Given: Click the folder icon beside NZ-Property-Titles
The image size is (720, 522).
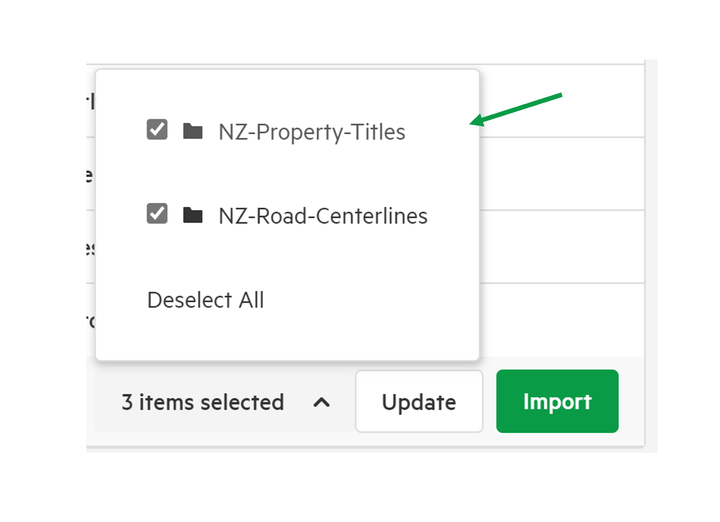Looking at the screenshot, I should pos(193,131).
